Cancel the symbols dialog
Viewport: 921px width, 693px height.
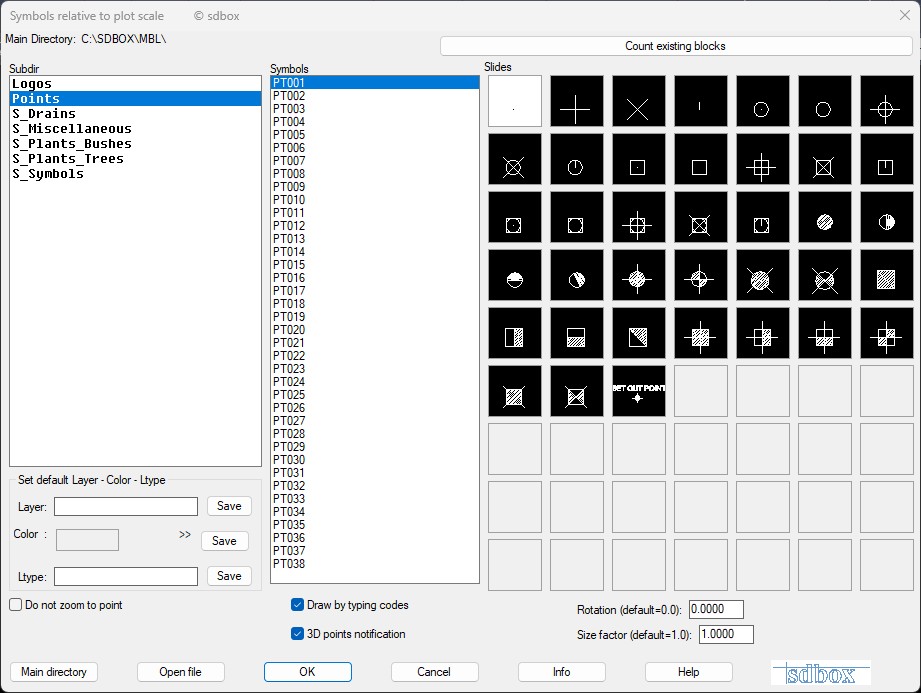pos(435,672)
